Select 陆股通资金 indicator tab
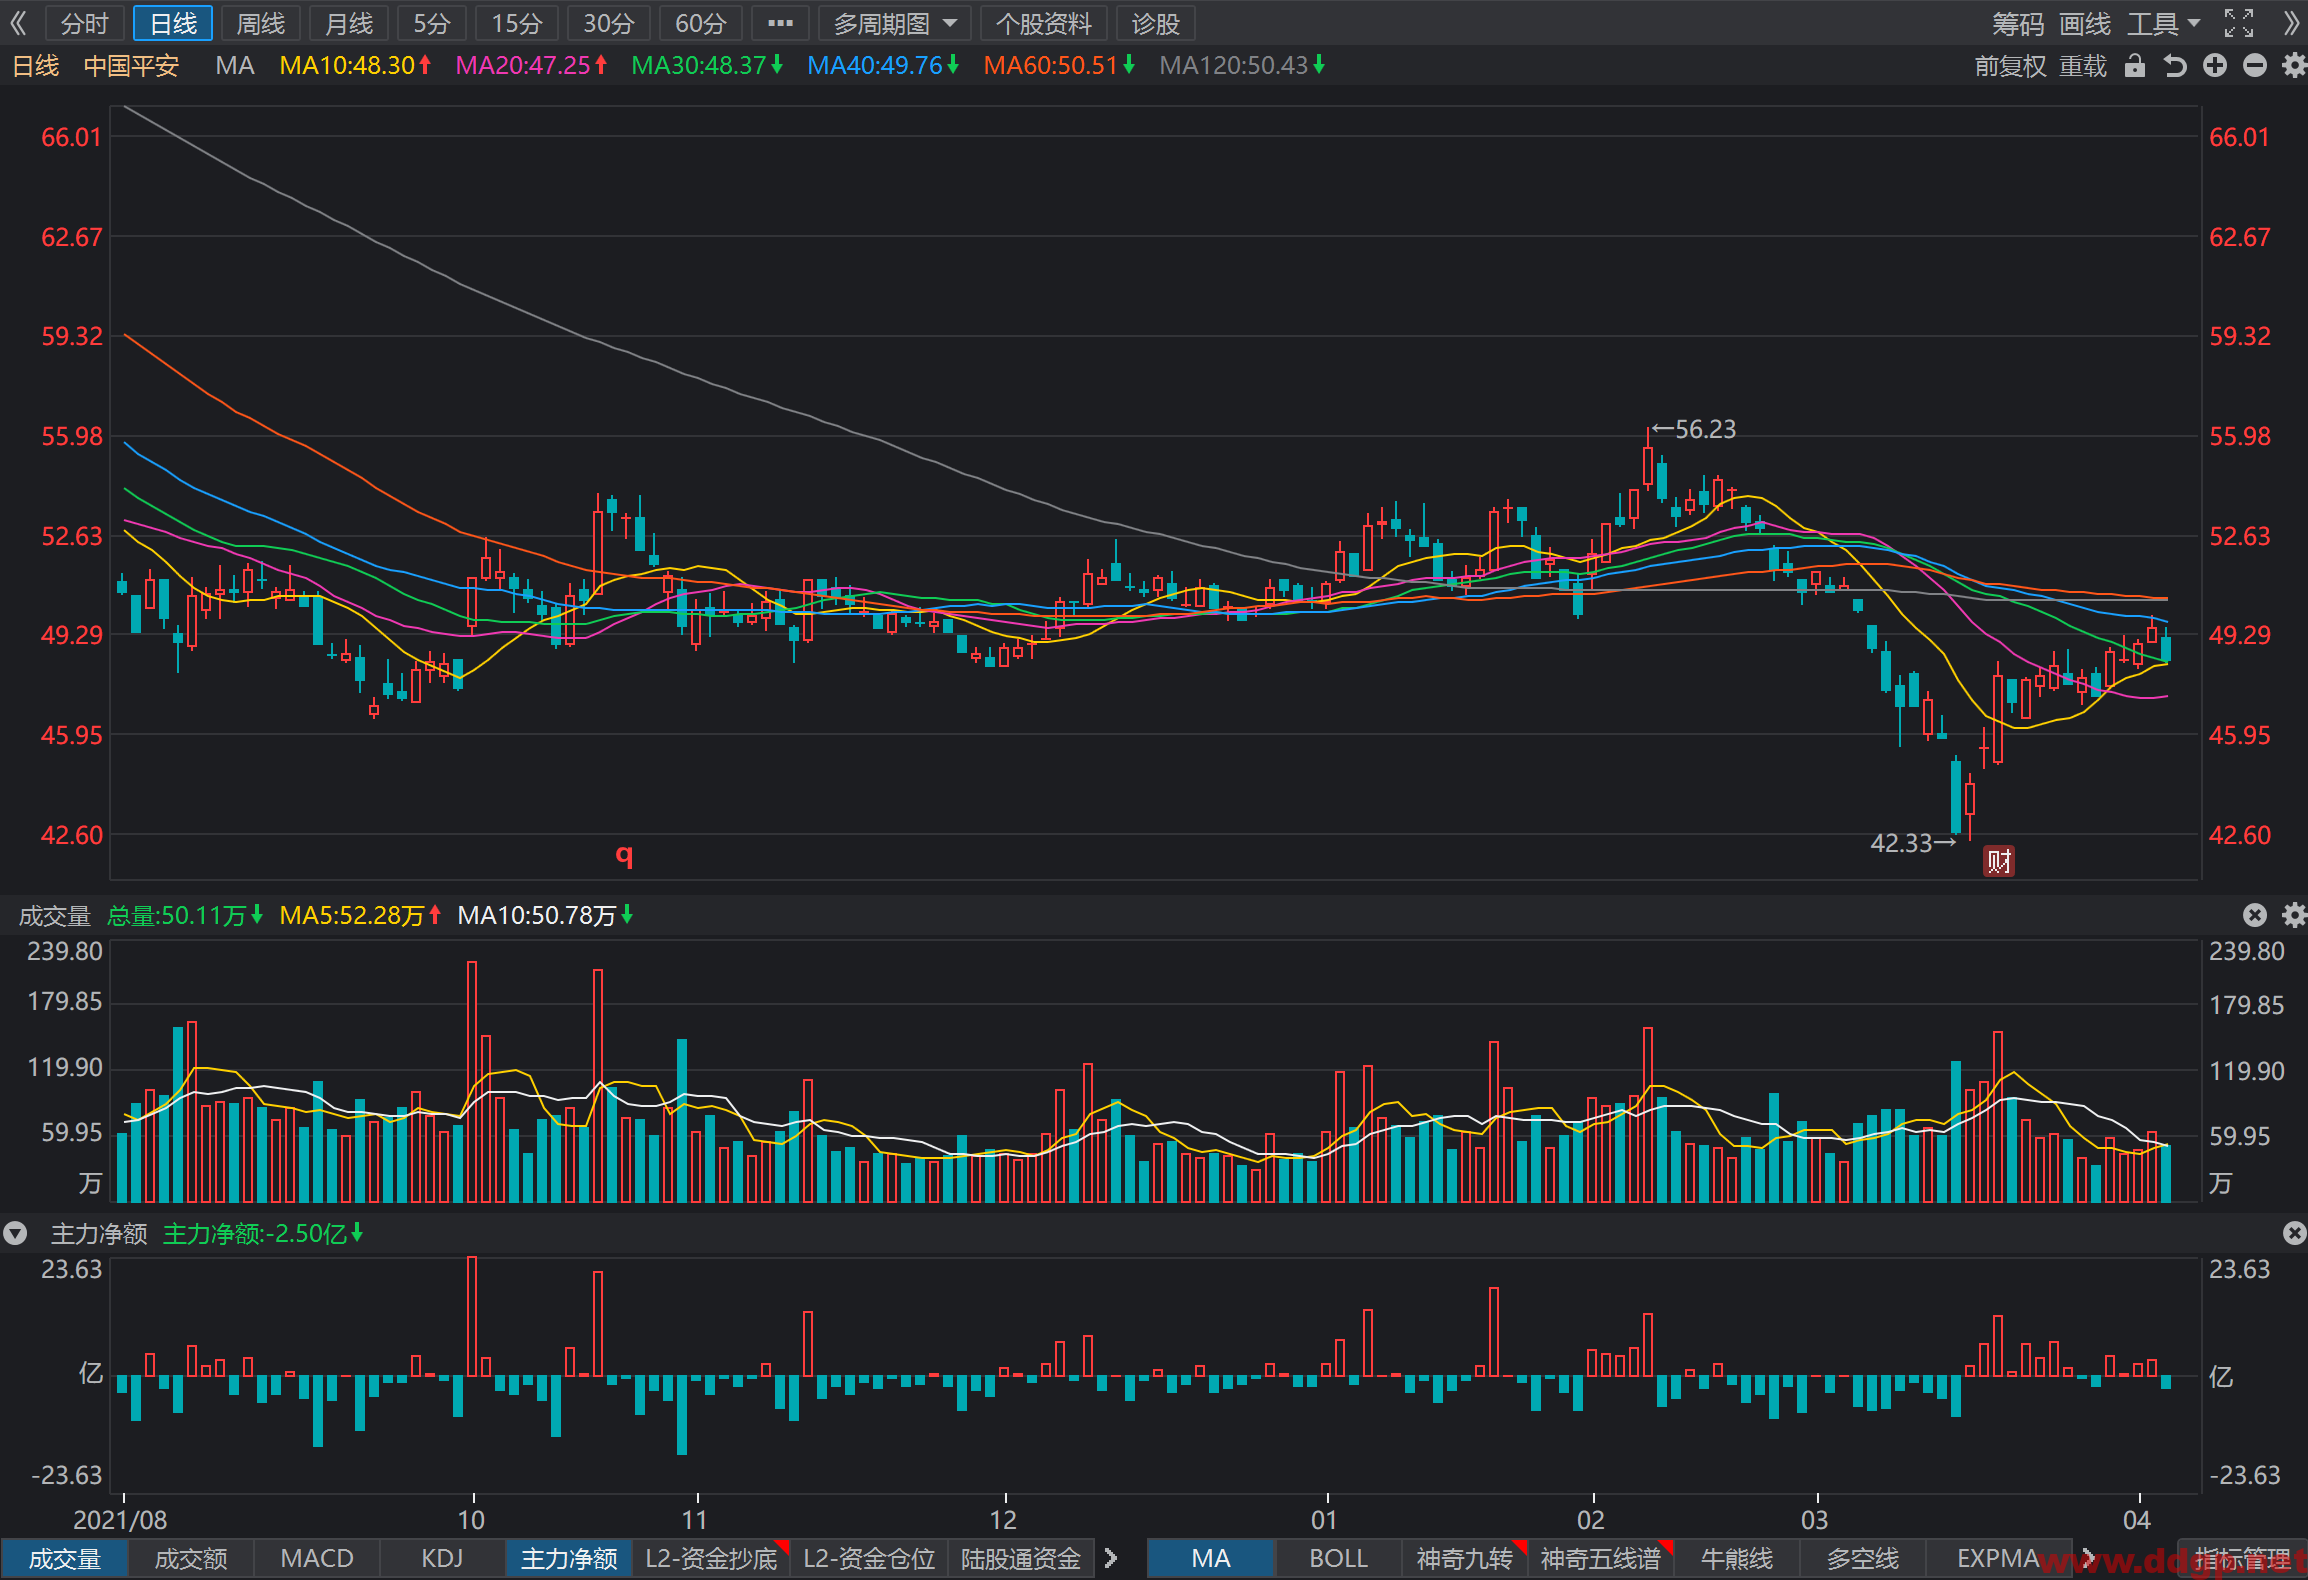 pyautogui.click(x=1021, y=1558)
